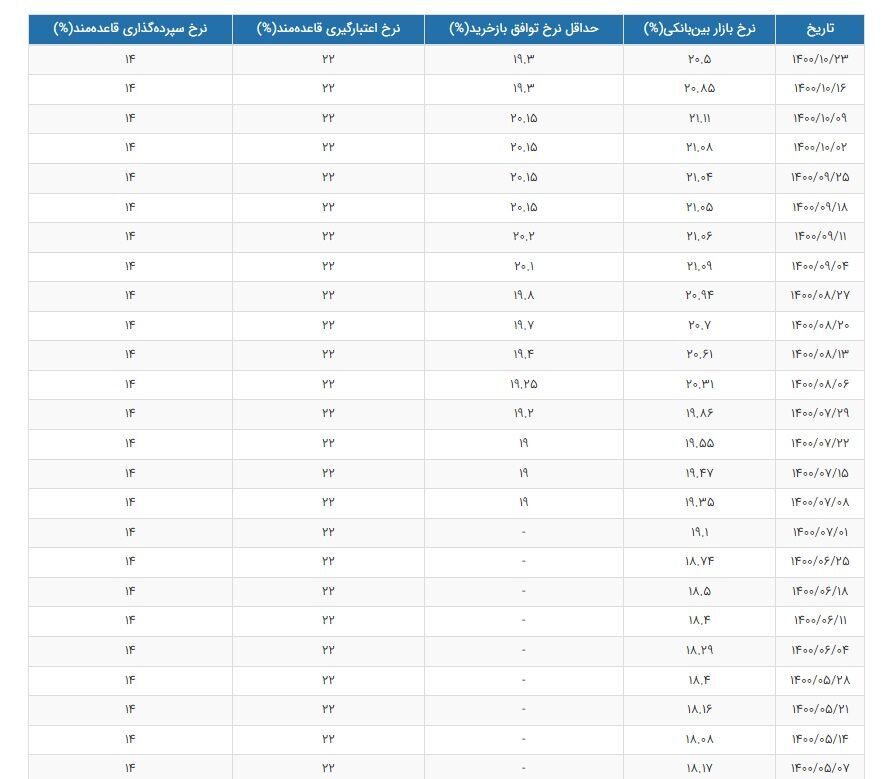Select the date cell ۱۴۰۰/۰۹/۰۴
The width and height of the screenshot is (895, 779).
tap(820, 265)
